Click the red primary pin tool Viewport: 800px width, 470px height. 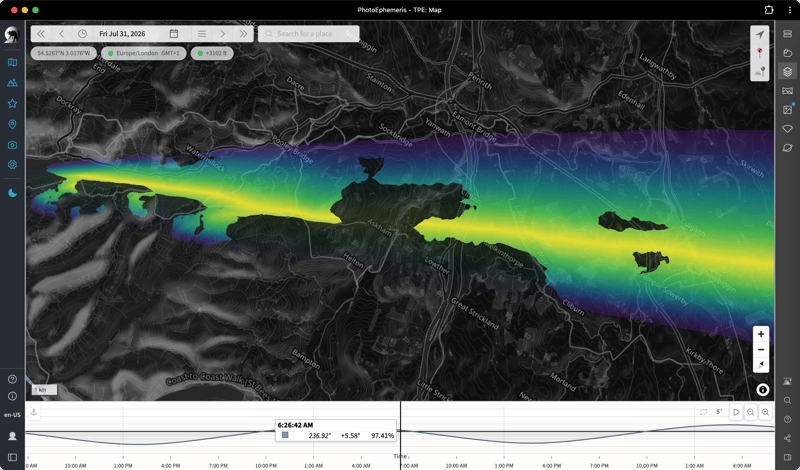[760, 53]
